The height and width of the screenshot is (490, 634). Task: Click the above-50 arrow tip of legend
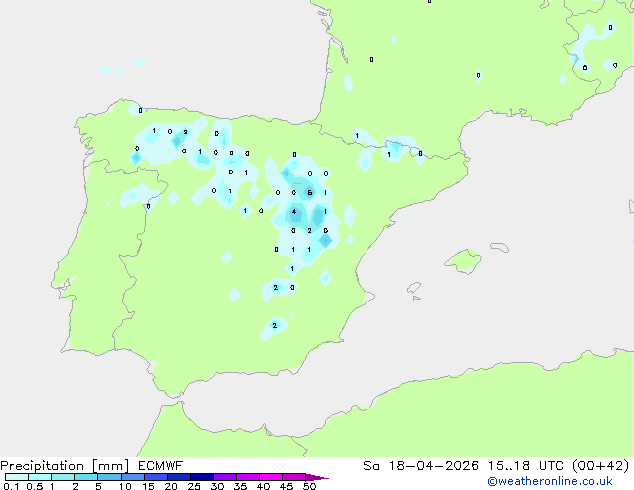(x=317, y=477)
